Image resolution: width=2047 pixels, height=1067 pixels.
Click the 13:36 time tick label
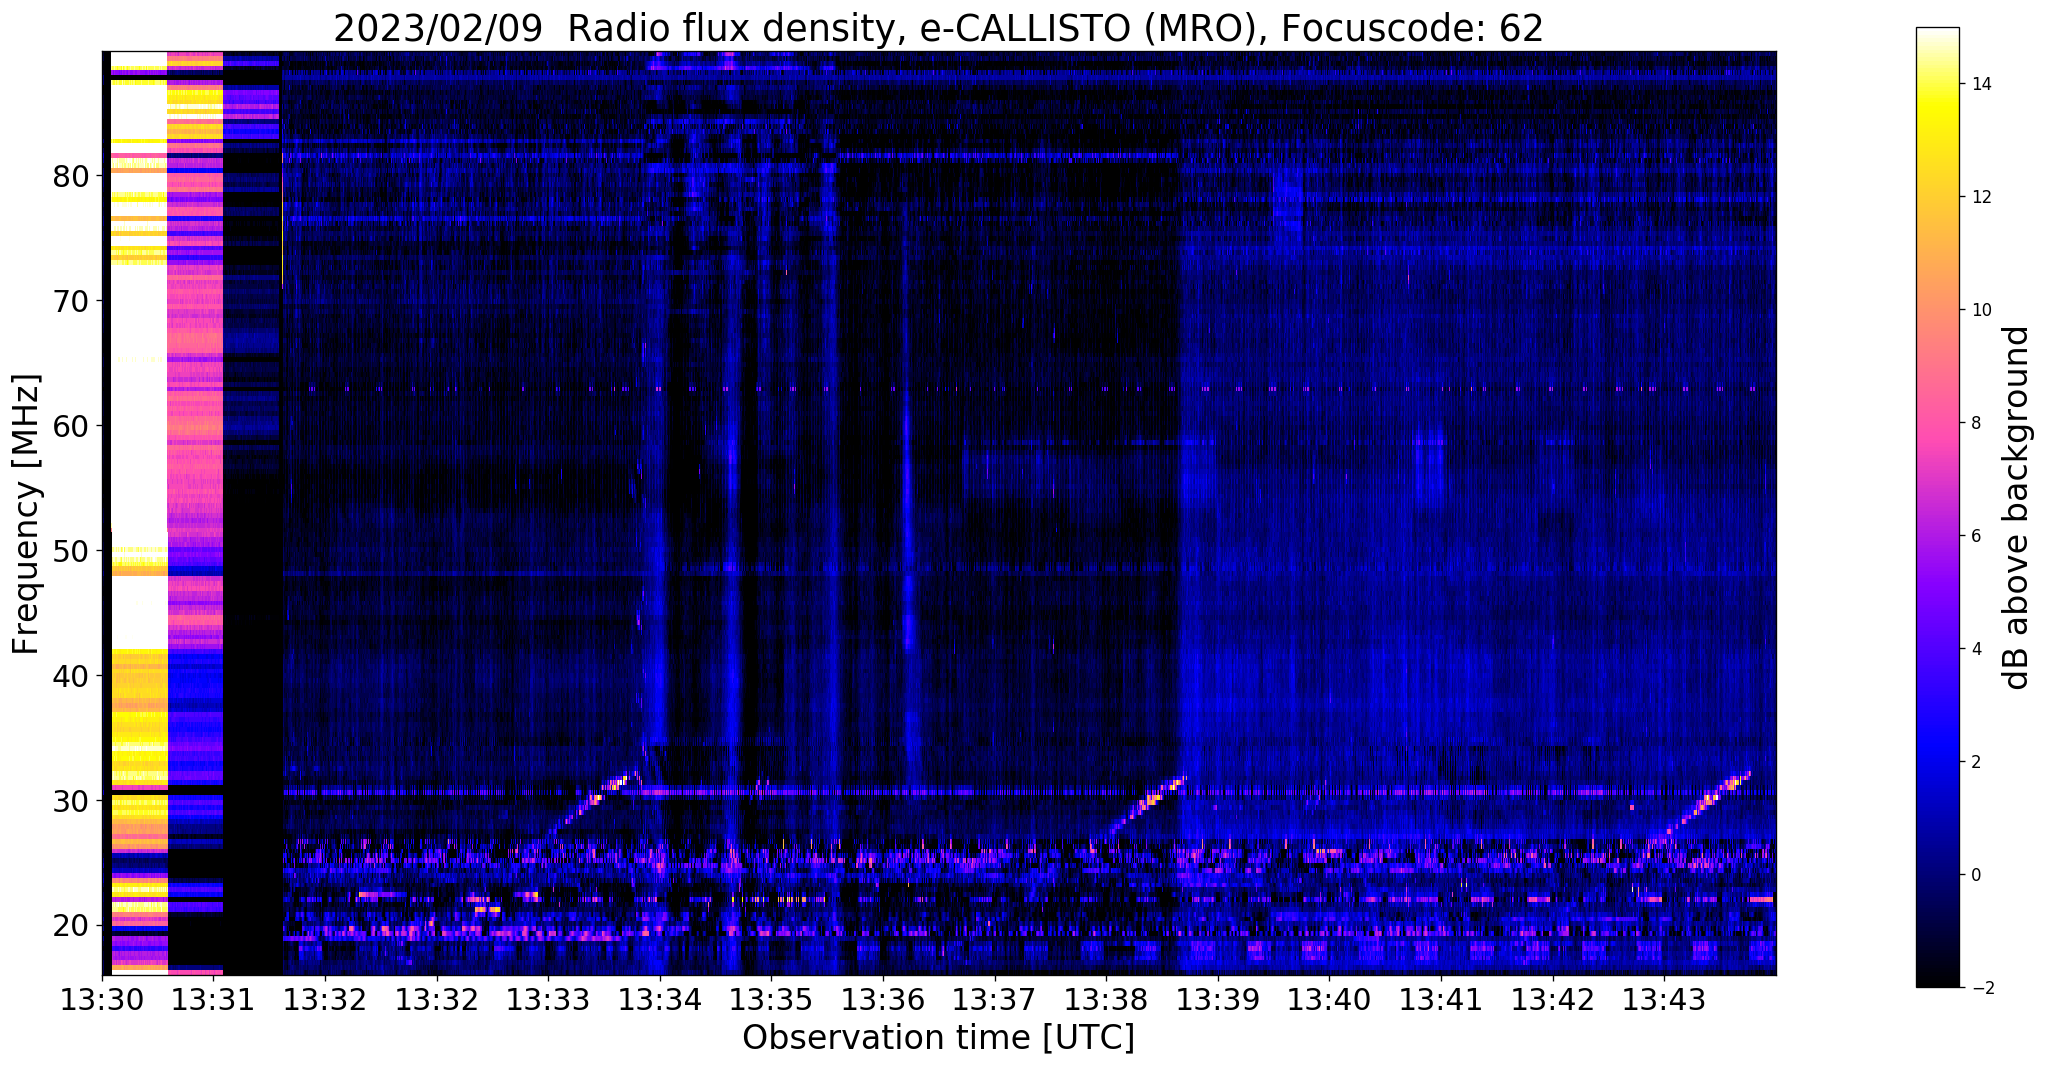tap(883, 999)
